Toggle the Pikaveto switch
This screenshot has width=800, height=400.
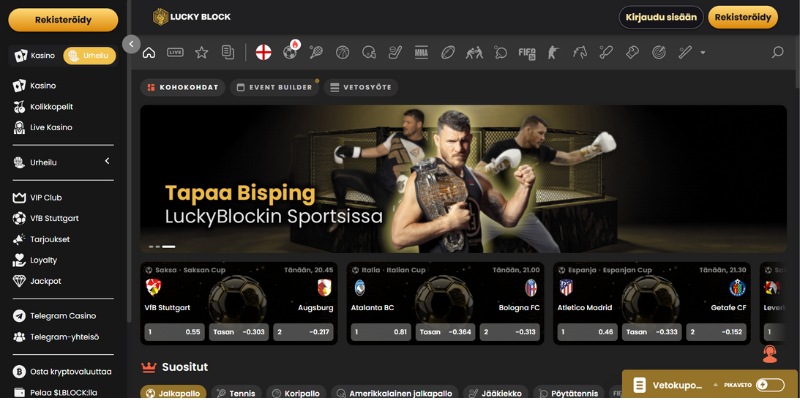point(769,385)
